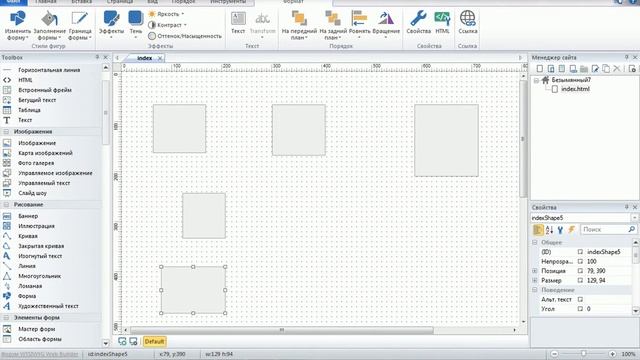The image size is (640, 360).
Task: Click Оттенок/Насыщенность in Эффекты group
Action: (x=185, y=36)
